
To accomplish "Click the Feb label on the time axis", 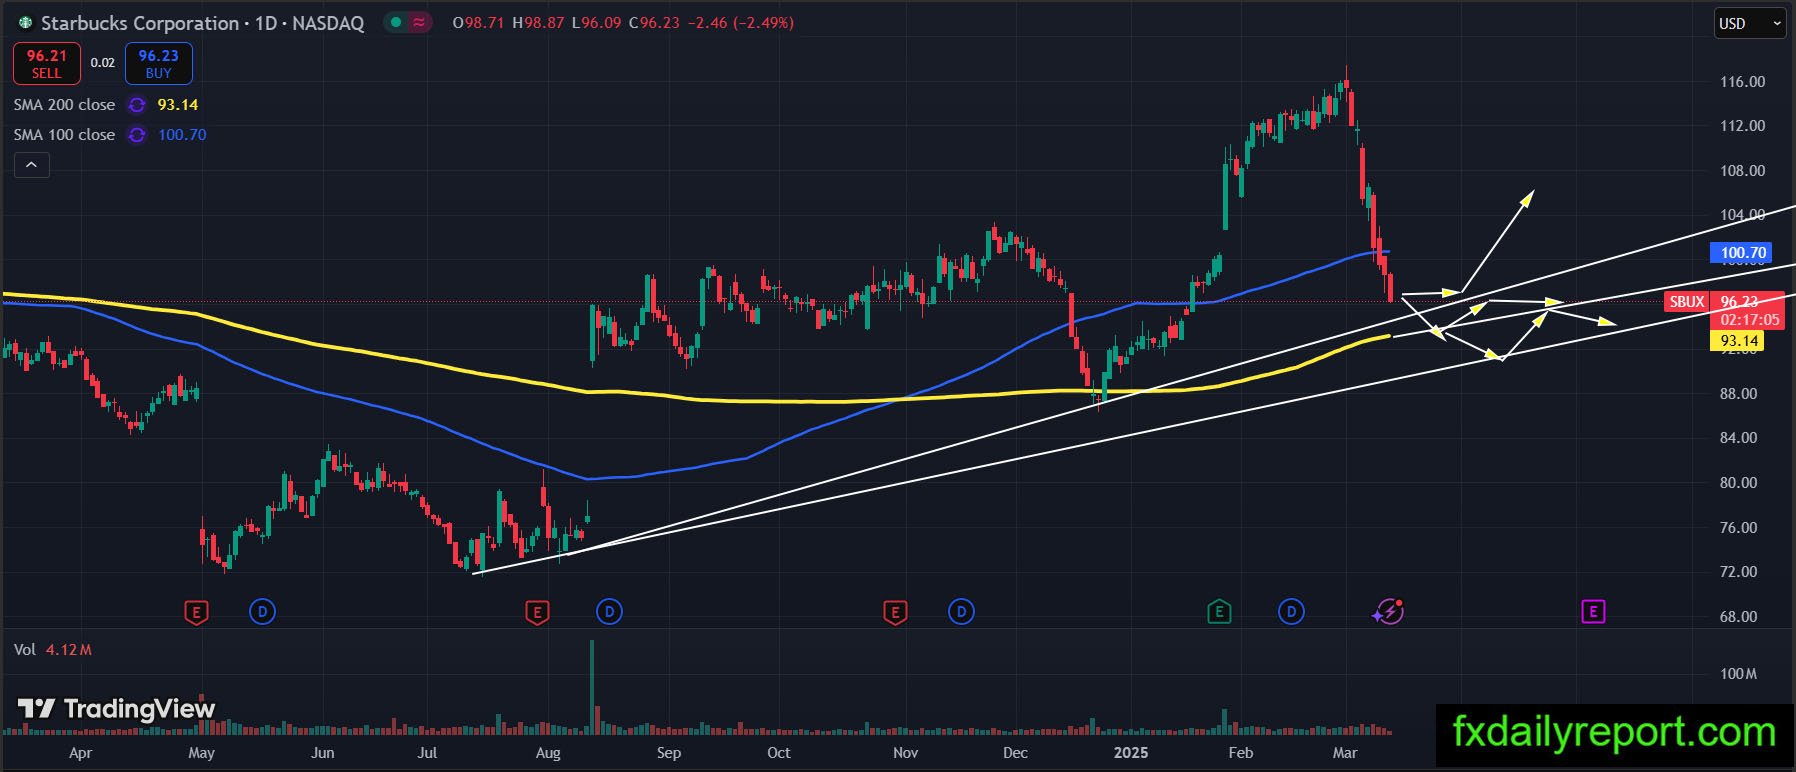I will (x=1240, y=753).
